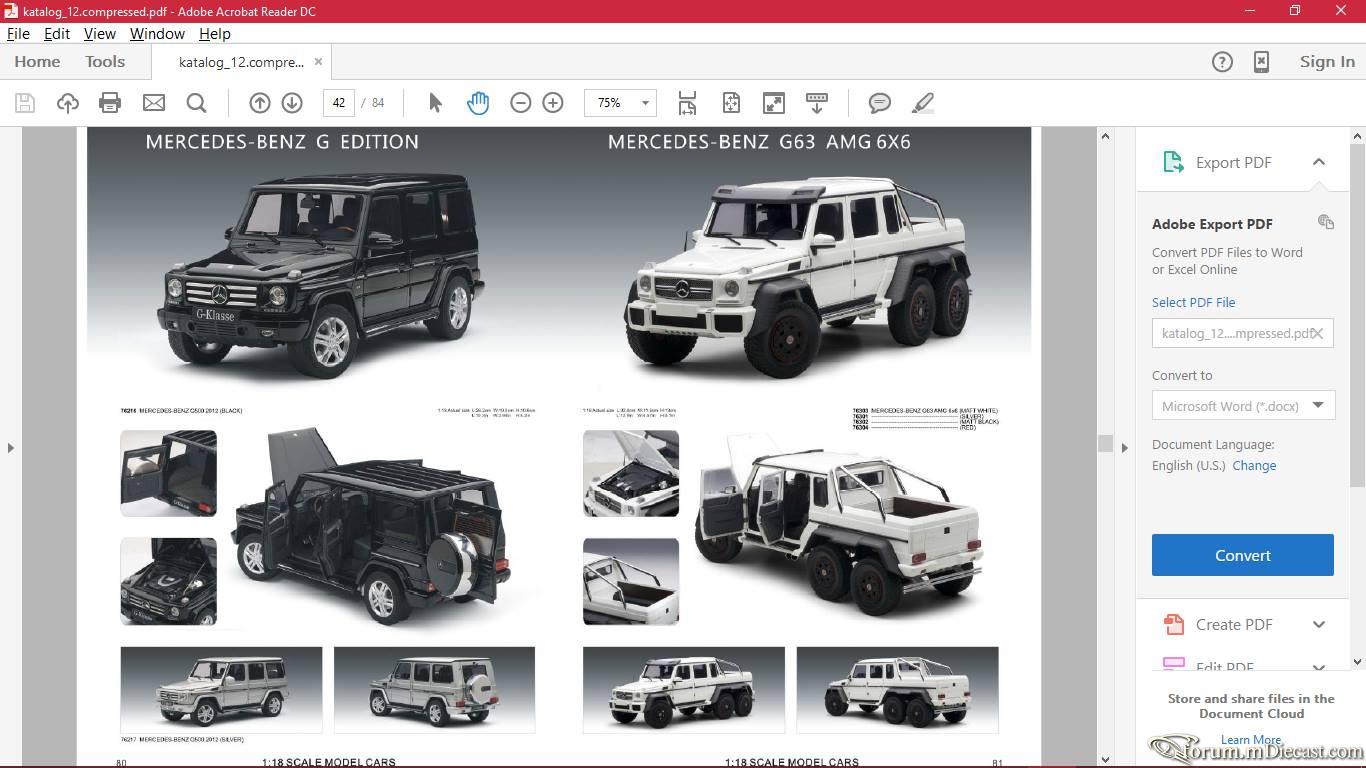Open the Help question mark icon
Screen dimensions: 1366x768
1222,62
